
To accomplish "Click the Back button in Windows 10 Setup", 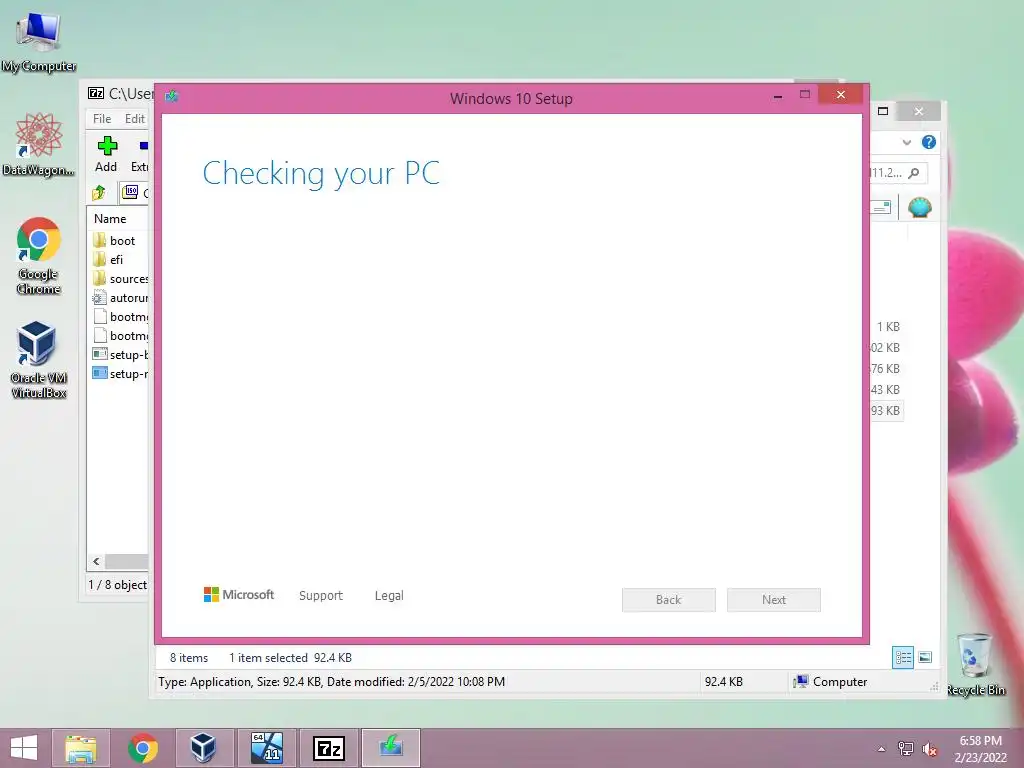I will (669, 600).
